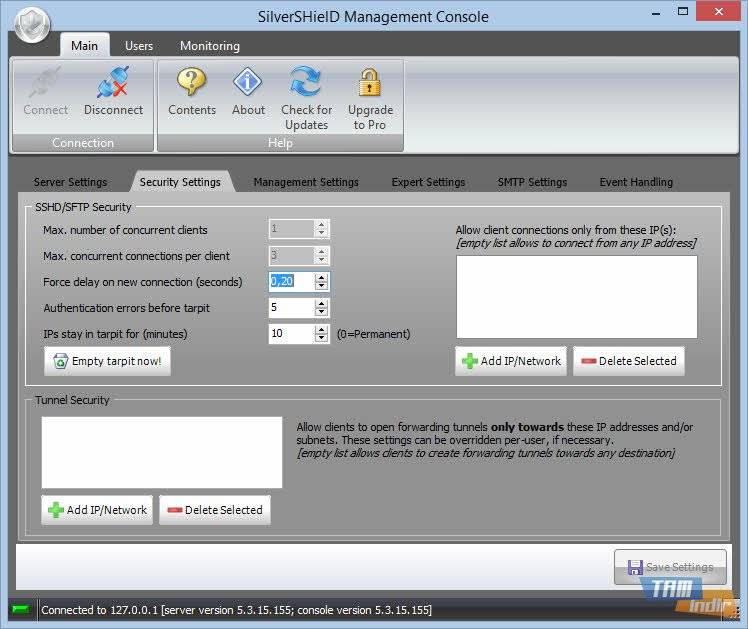Click the Tunnel Security IP list box
The width and height of the screenshot is (748, 629).
(162, 452)
